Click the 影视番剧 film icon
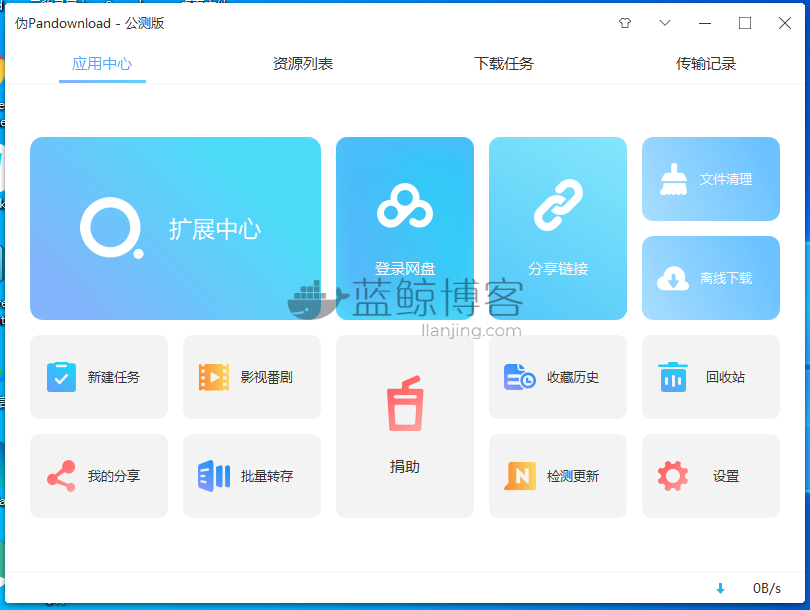This screenshot has height=610, width=810. coord(214,377)
